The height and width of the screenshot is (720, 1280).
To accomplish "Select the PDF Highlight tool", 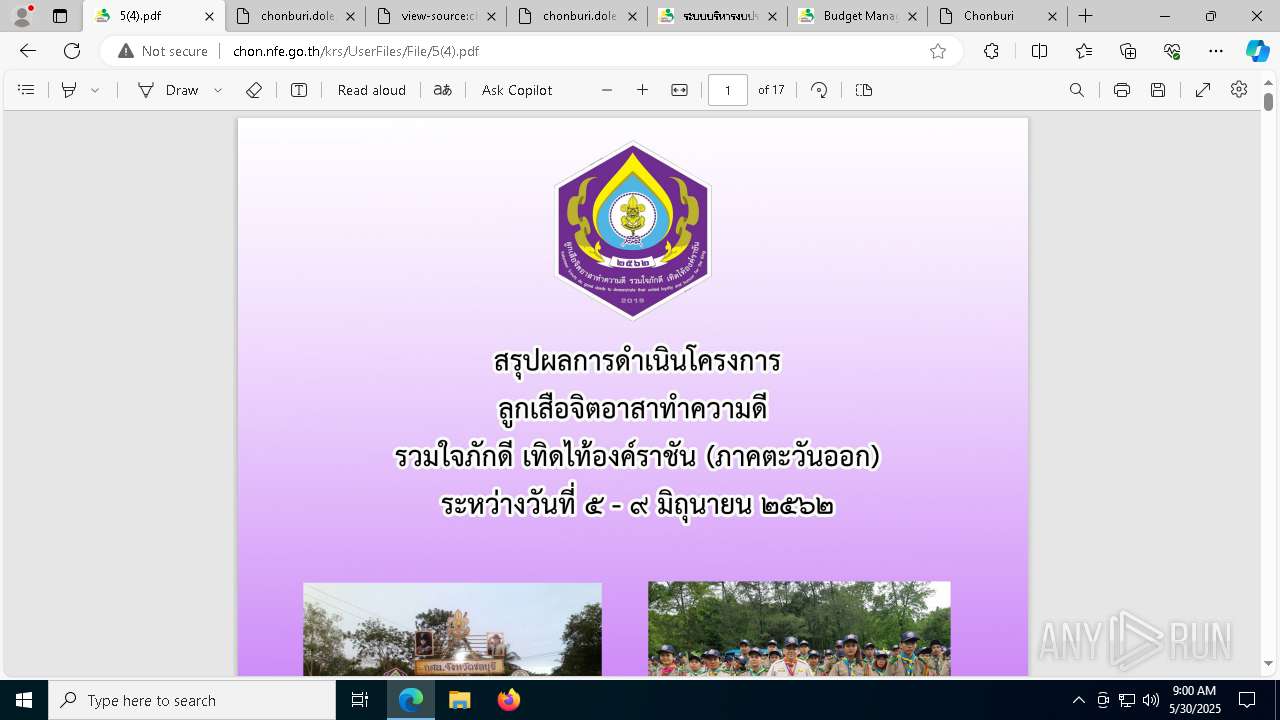I will pyautogui.click(x=69, y=90).
